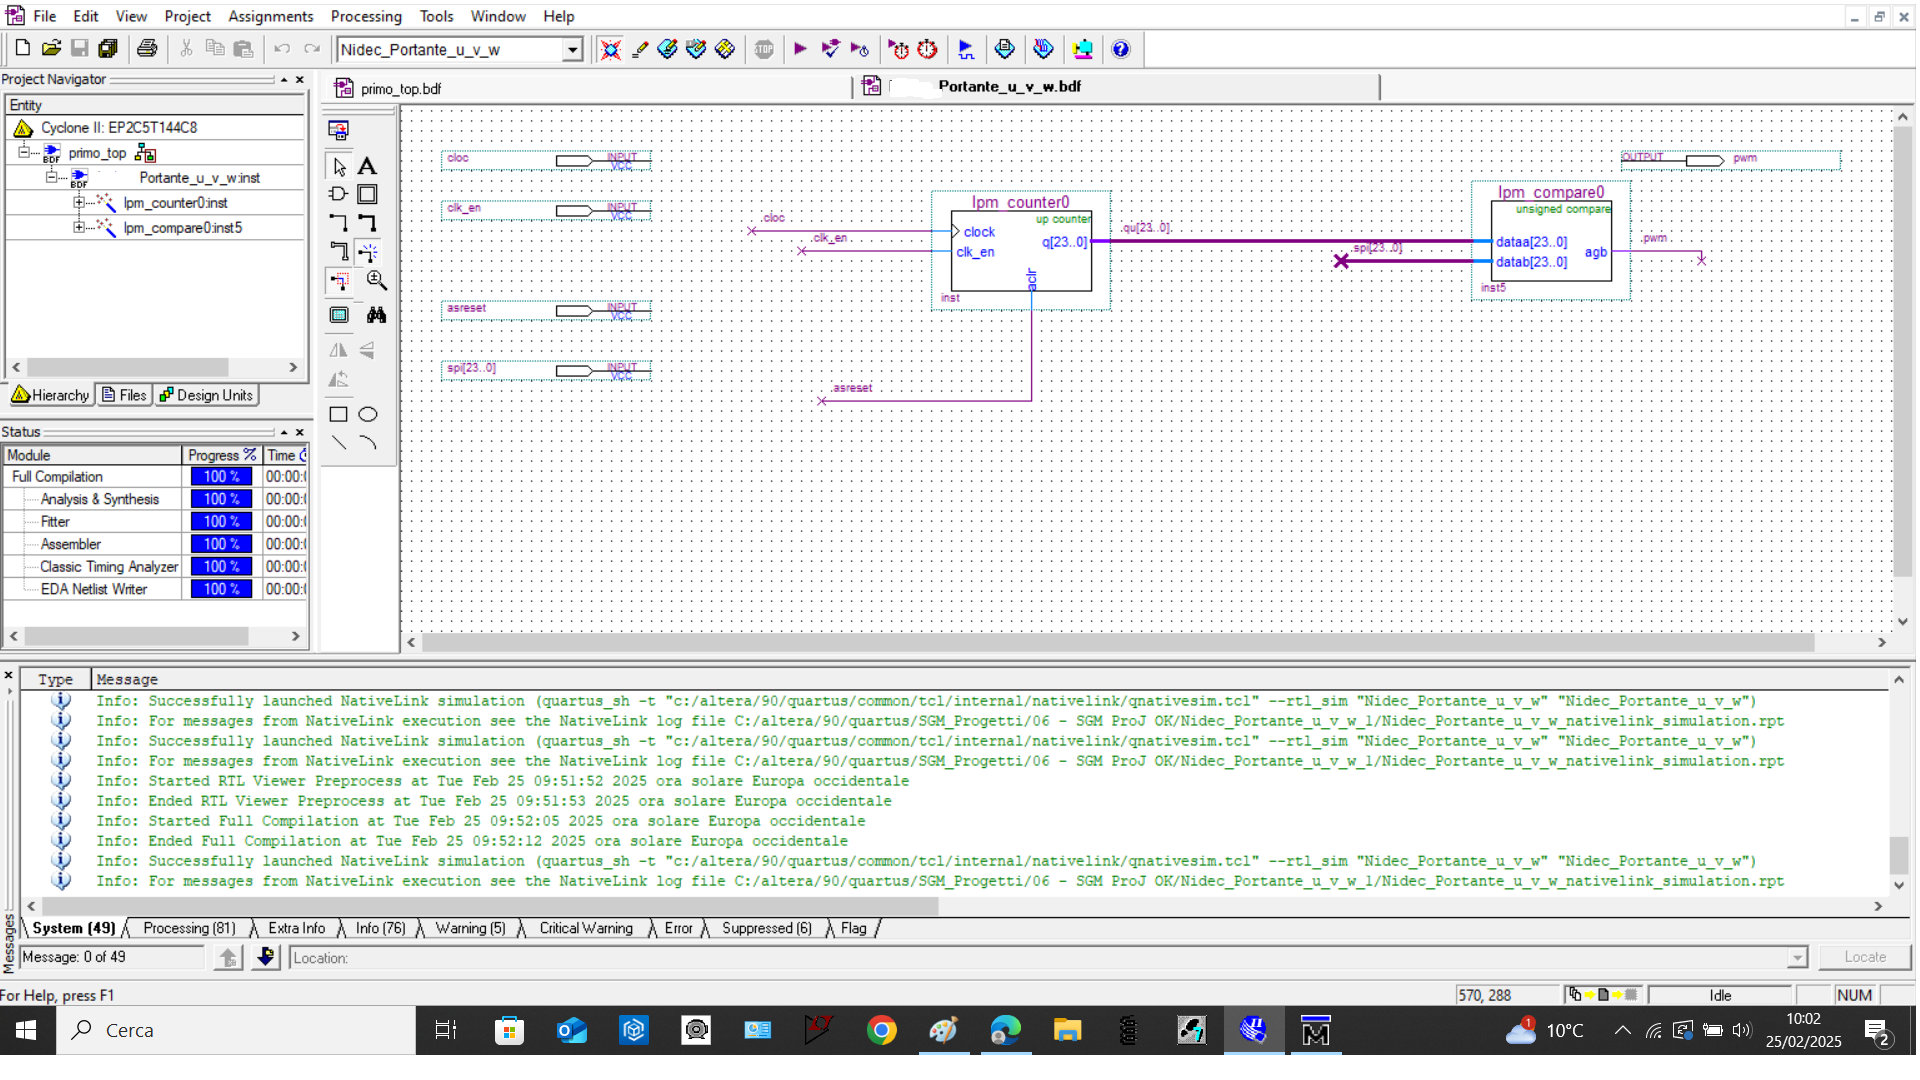Select the Rectangle drawing tool
The width and height of the screenshot is (1920, 1080).
click(x=338, y=414)
